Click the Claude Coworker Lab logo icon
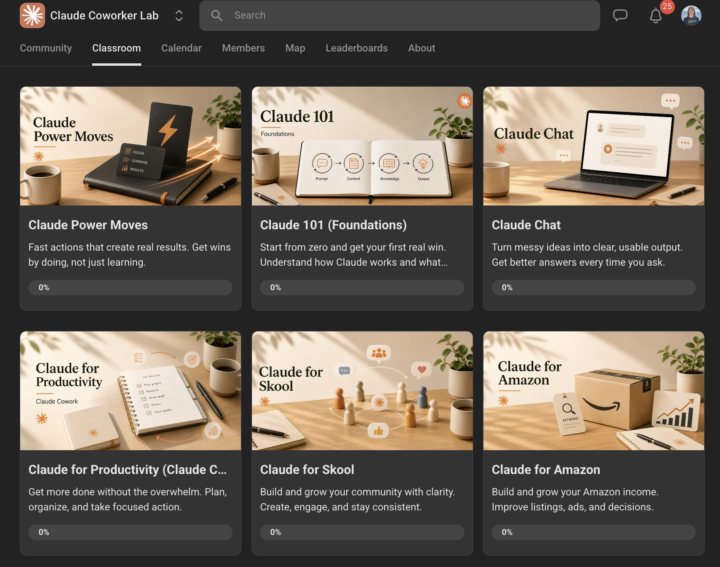This screenshot has width=720, height=567. point(32,15)
